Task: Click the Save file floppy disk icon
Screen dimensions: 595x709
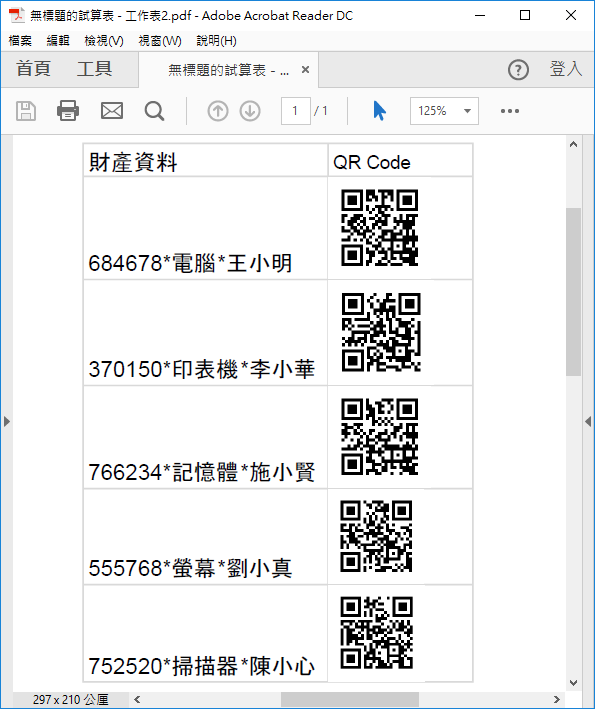Action: pos(26,111)
